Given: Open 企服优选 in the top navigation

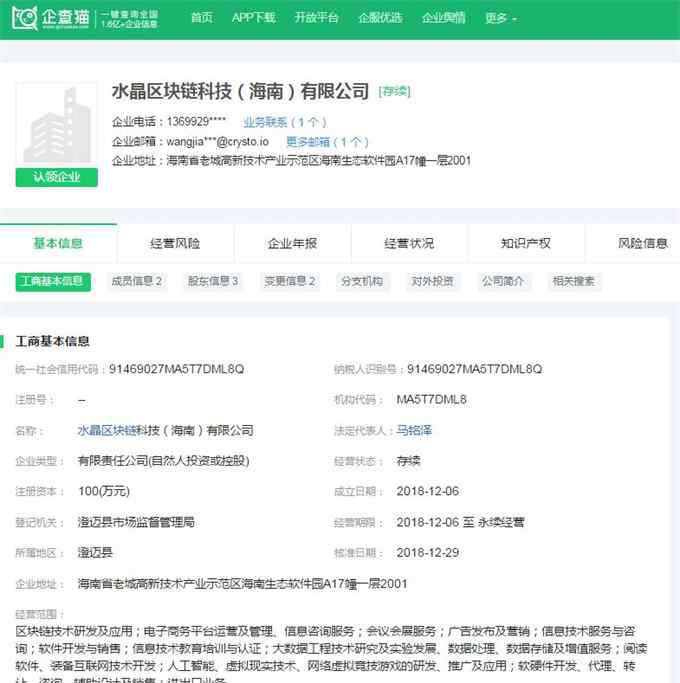Looking at the screenshot, I should pyautogui.click(x=380, y=18).
